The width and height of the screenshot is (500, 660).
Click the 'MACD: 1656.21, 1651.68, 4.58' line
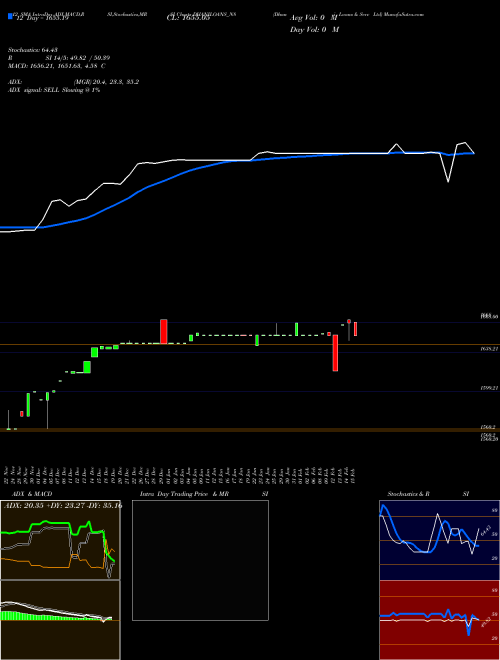point(56,66)
